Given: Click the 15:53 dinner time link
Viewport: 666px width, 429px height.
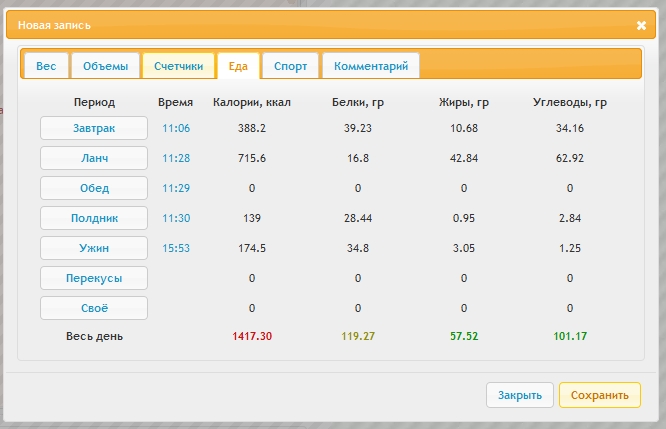Looking at the screenshot, I should (x=176, y=247).
